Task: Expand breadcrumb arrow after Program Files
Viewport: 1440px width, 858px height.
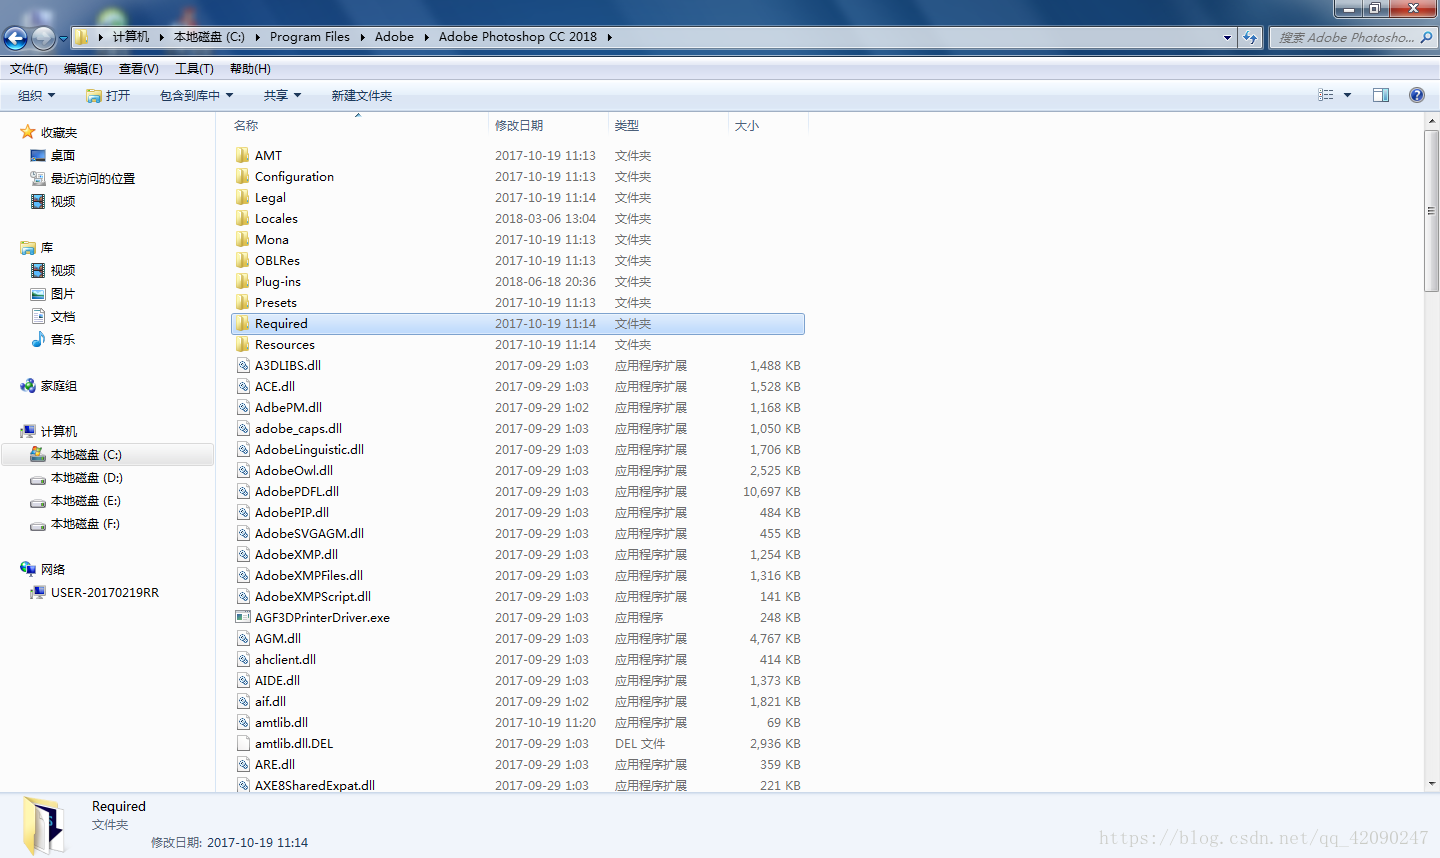Action: (x=363, y=37)
